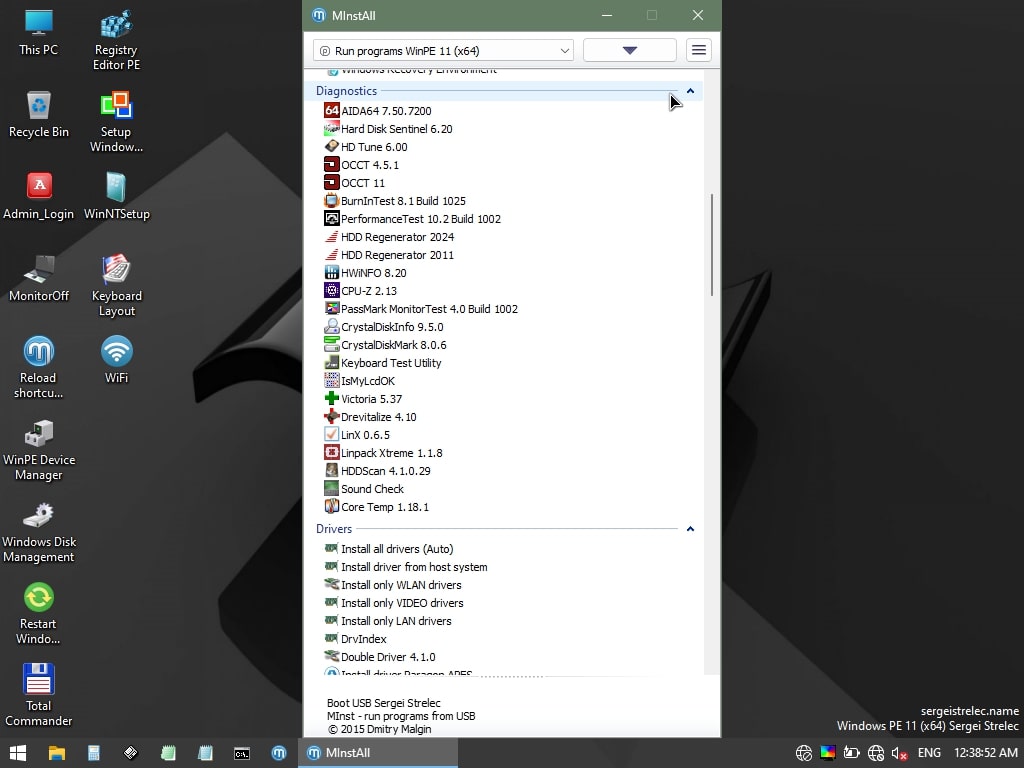
Task: Select the Reload shortcuts desktop icon
Action: 39,368
